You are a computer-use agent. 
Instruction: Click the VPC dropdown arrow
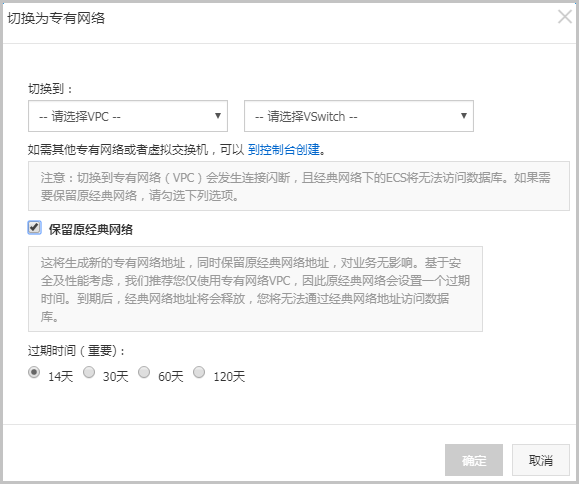click(218, 116)
